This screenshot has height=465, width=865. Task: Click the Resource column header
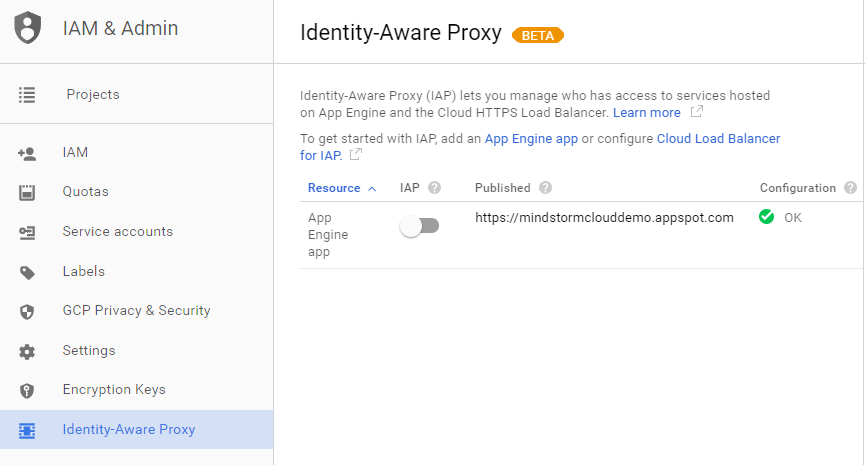click(x=334, y=188)
